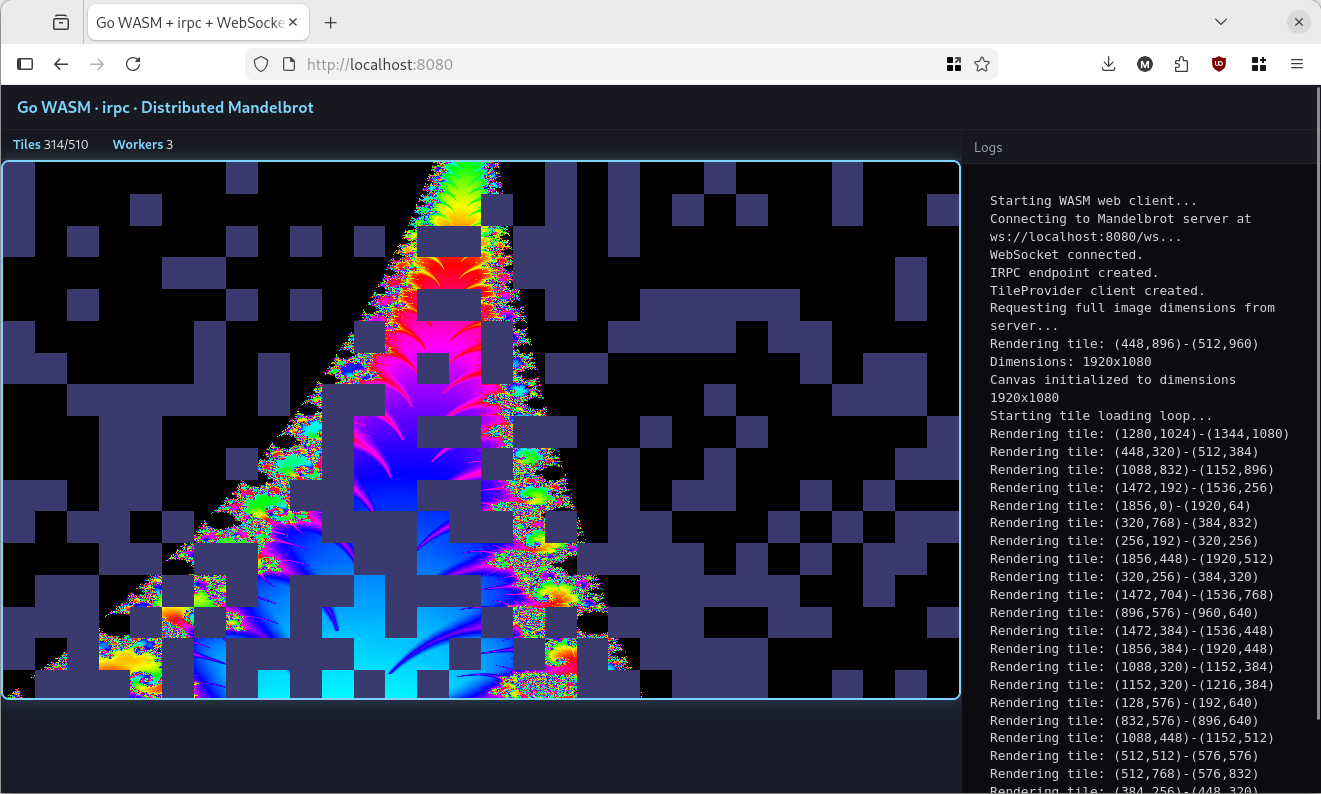Click the Distributed Mandelbrot page title
Image resolution: width=1321 pixels, height=794 pixels.
(165, 107)
